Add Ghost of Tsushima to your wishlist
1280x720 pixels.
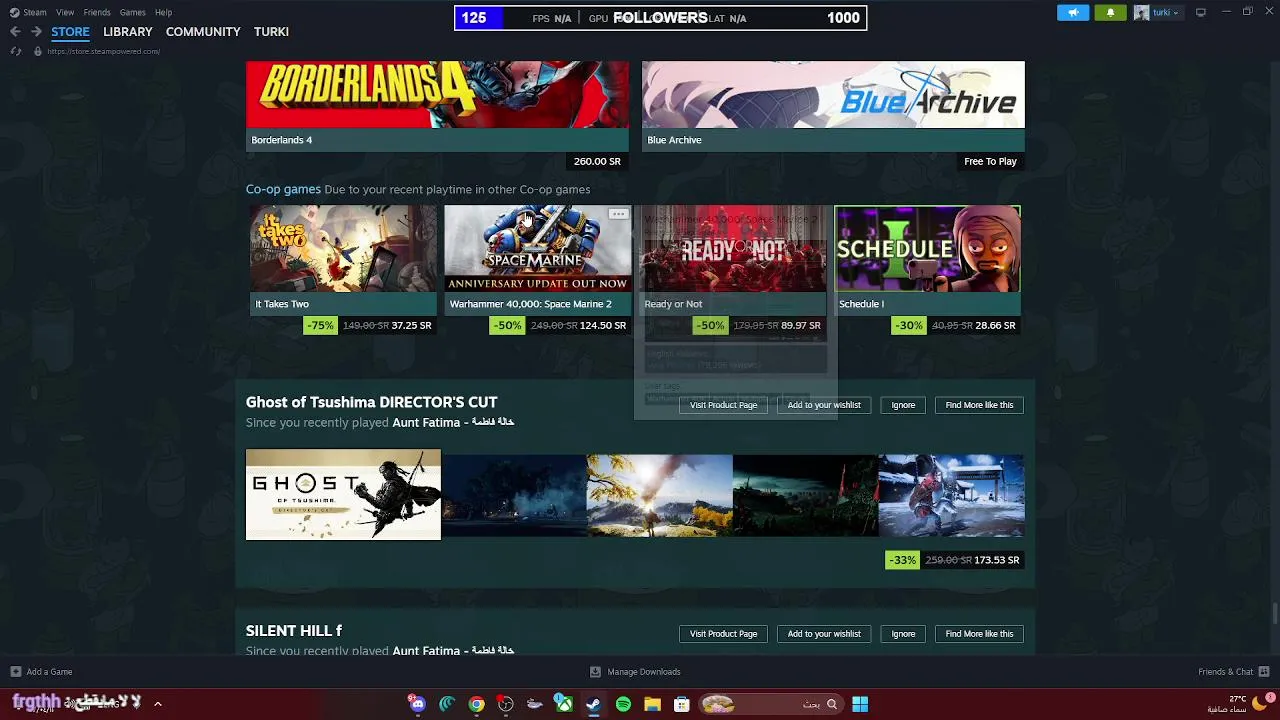(824, 405)
